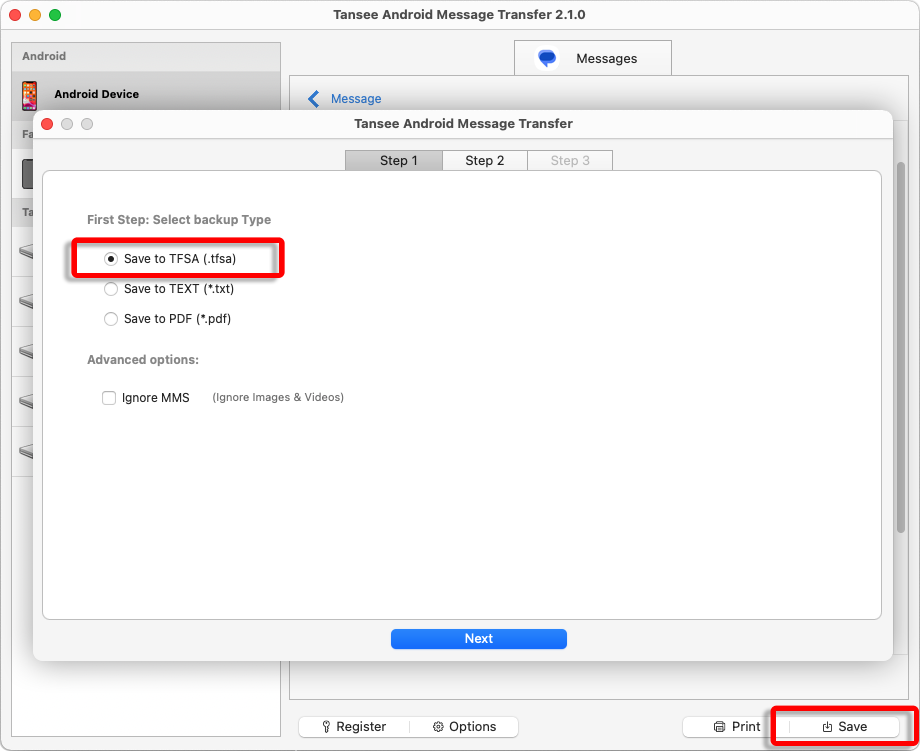The image size is (920, 751).
Task: Click the blue Next button
Action: click(x=479, y=639)
